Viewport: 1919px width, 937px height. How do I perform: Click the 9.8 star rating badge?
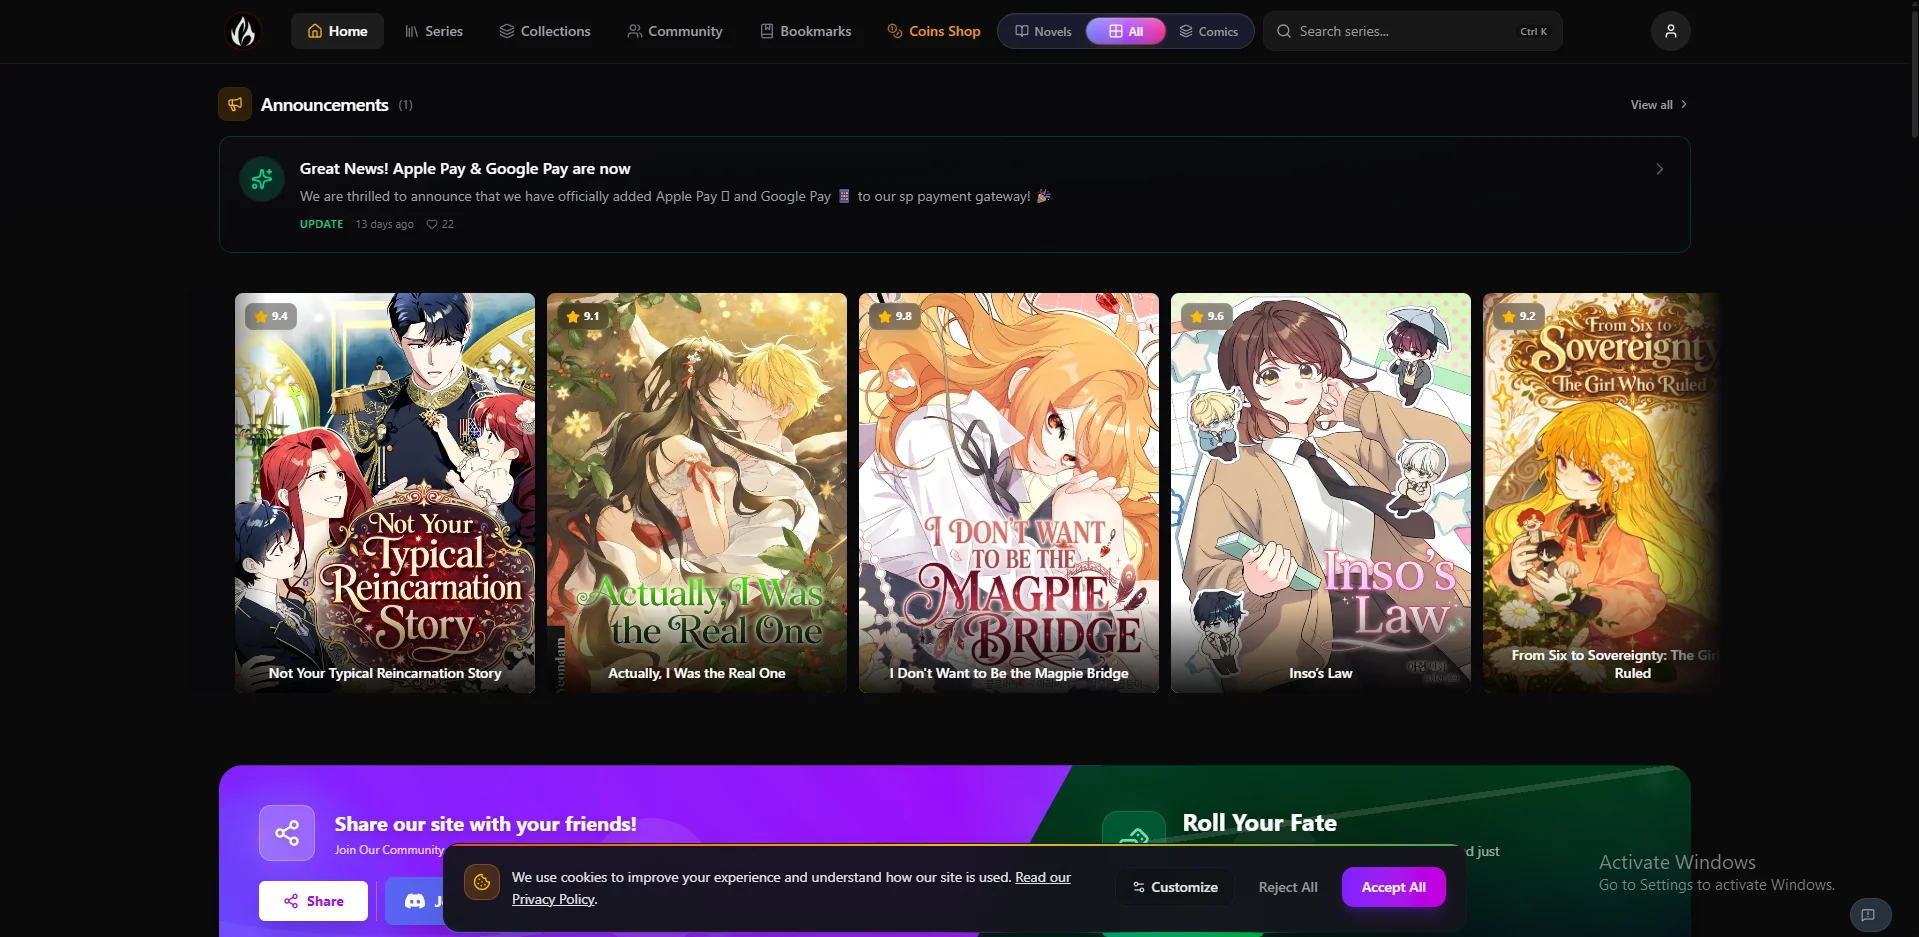coord(895,316)
